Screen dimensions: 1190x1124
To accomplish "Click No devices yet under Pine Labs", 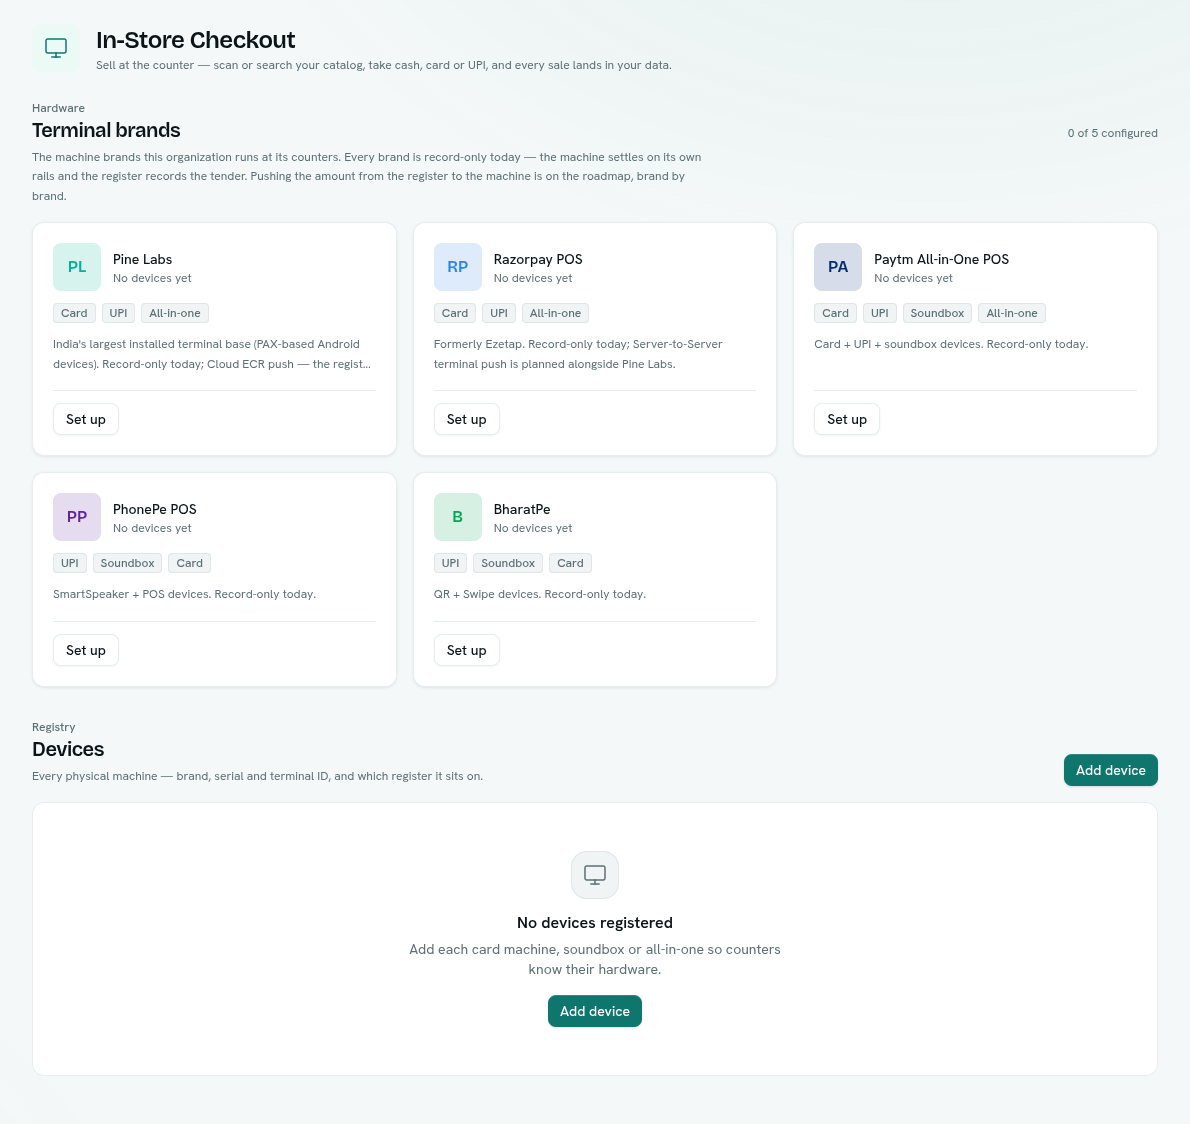I will pyautogui.click(x=153, y=279).
